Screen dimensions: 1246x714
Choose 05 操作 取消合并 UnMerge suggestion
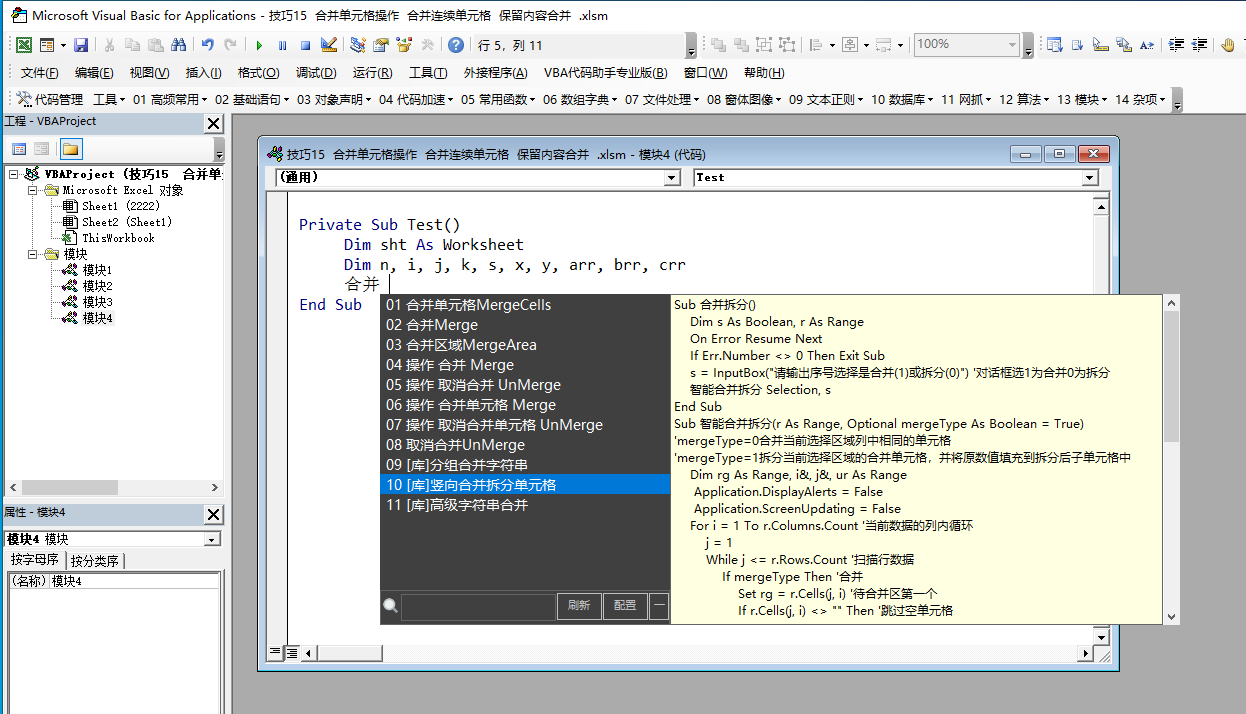pyautogui.click(x=525, y=385)
